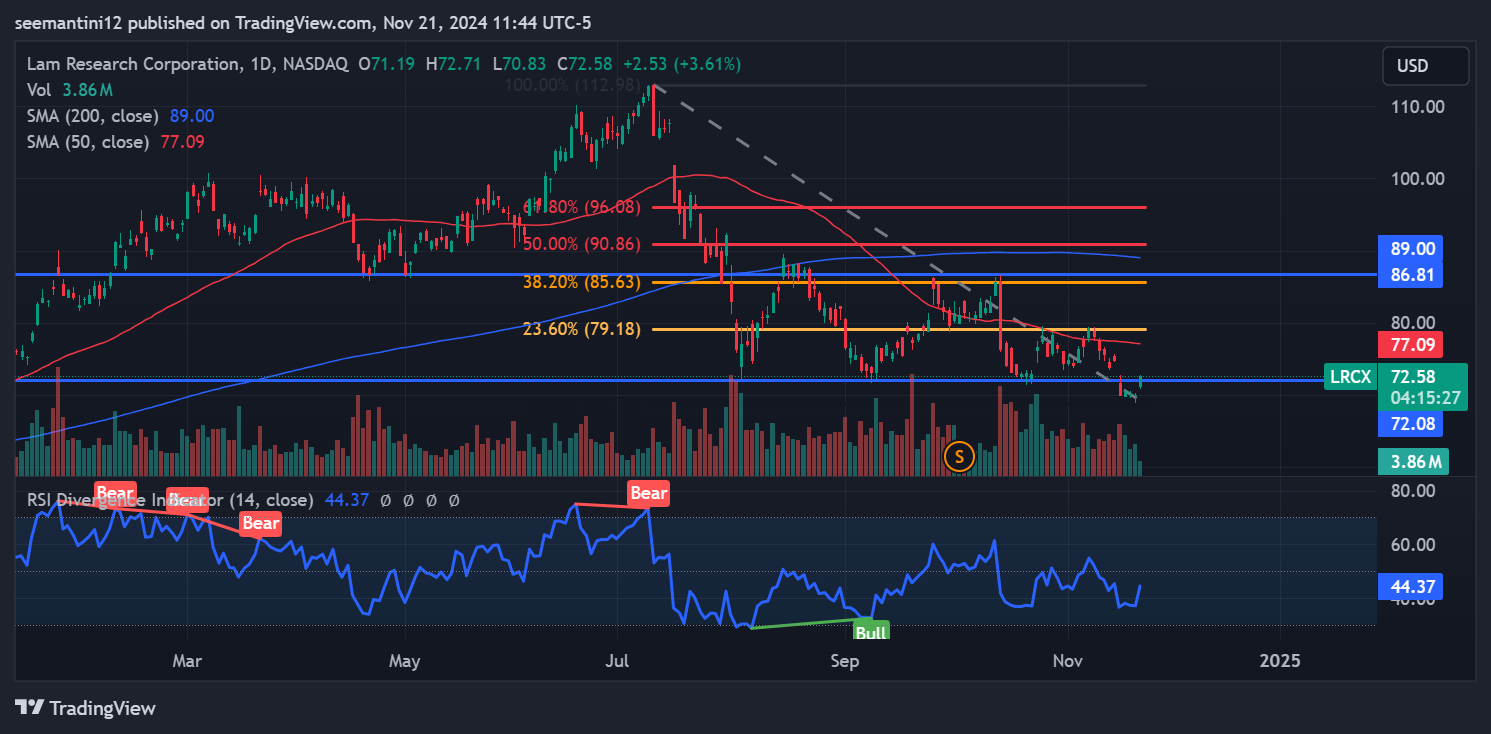Click the 3.86 M volume label
Screen dimensions: 1491x734
pyautogui.click(x=1413, y=461)
